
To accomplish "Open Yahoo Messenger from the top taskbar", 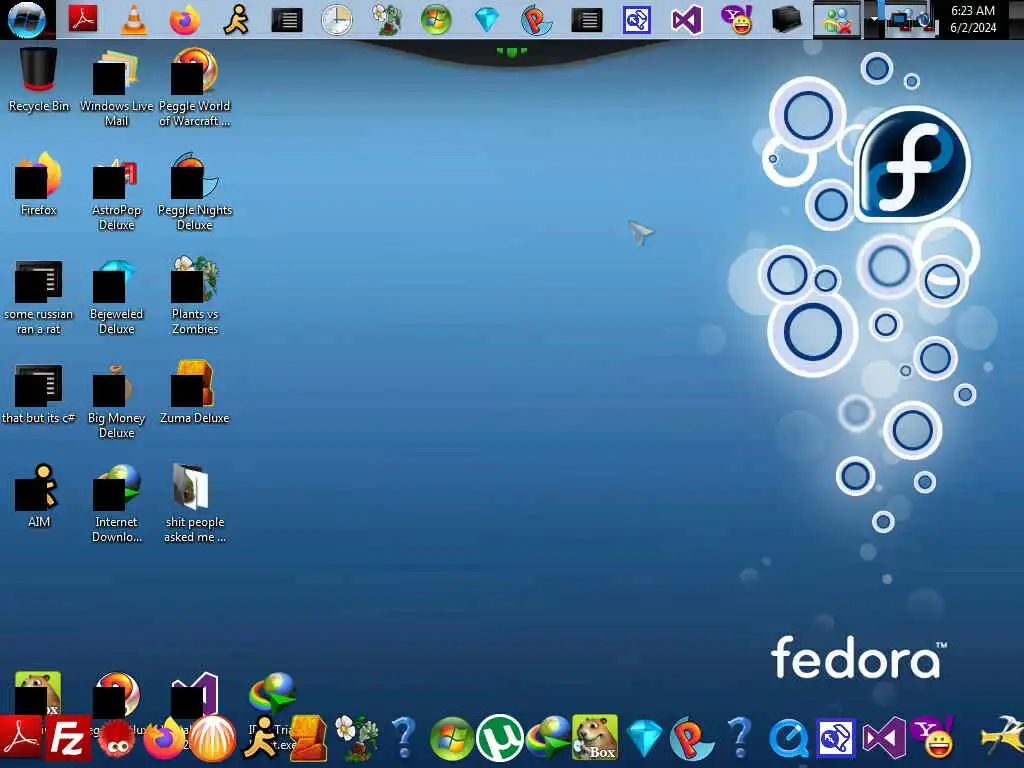I will pos(737,20).
